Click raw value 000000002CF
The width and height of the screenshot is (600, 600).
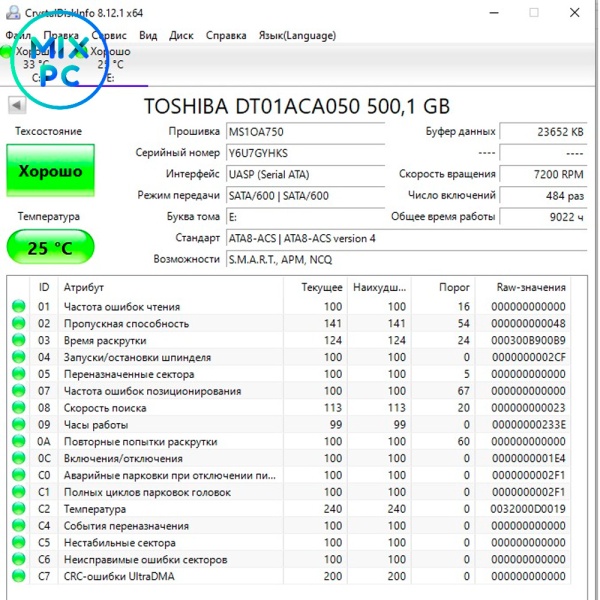click(529, 357)
